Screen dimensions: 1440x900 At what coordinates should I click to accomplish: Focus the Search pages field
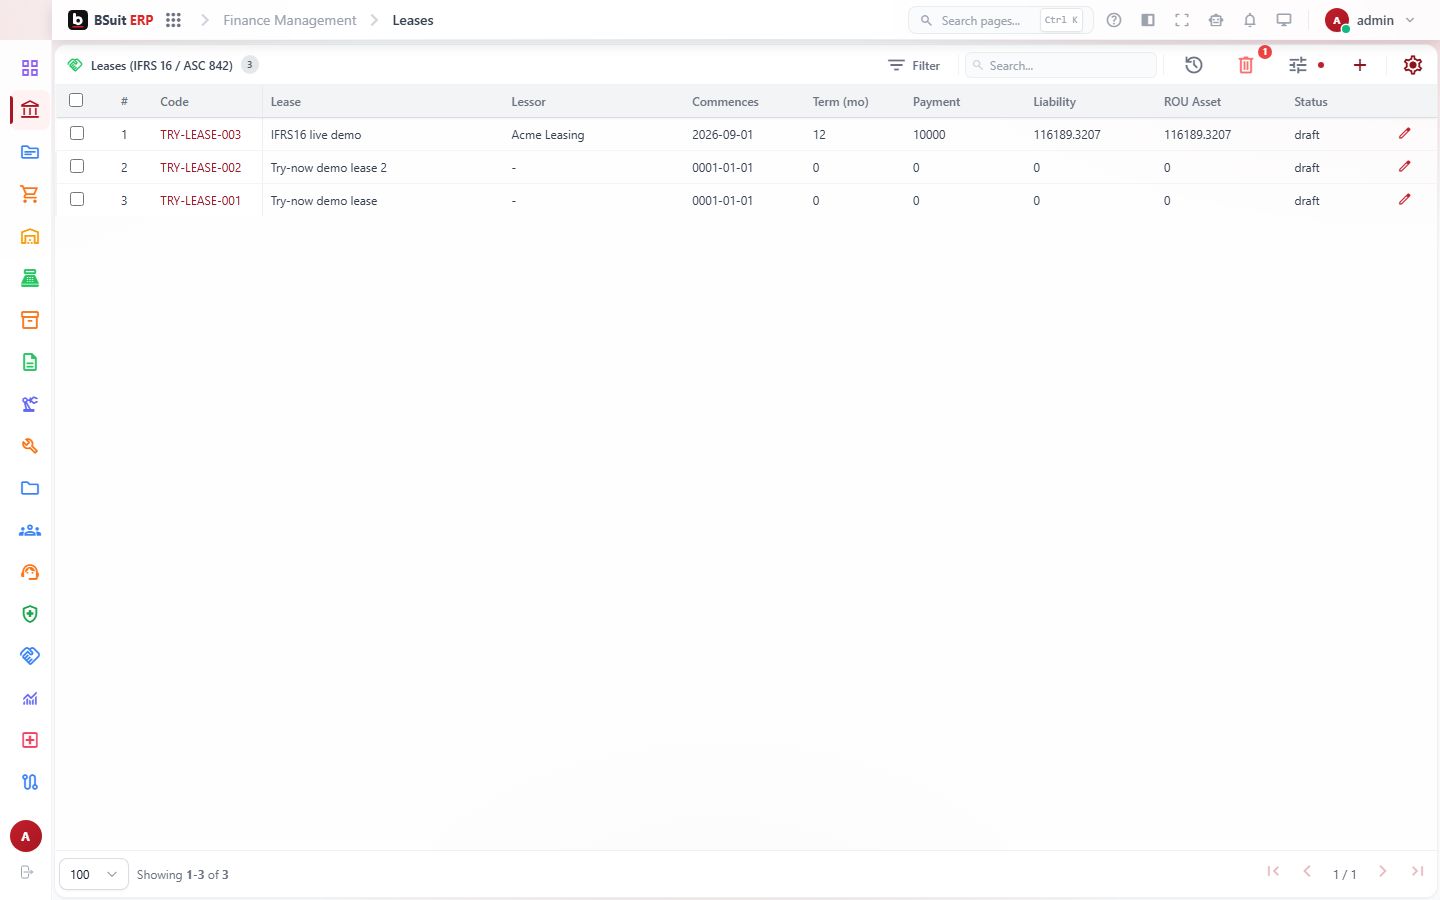coord(1000,20)
